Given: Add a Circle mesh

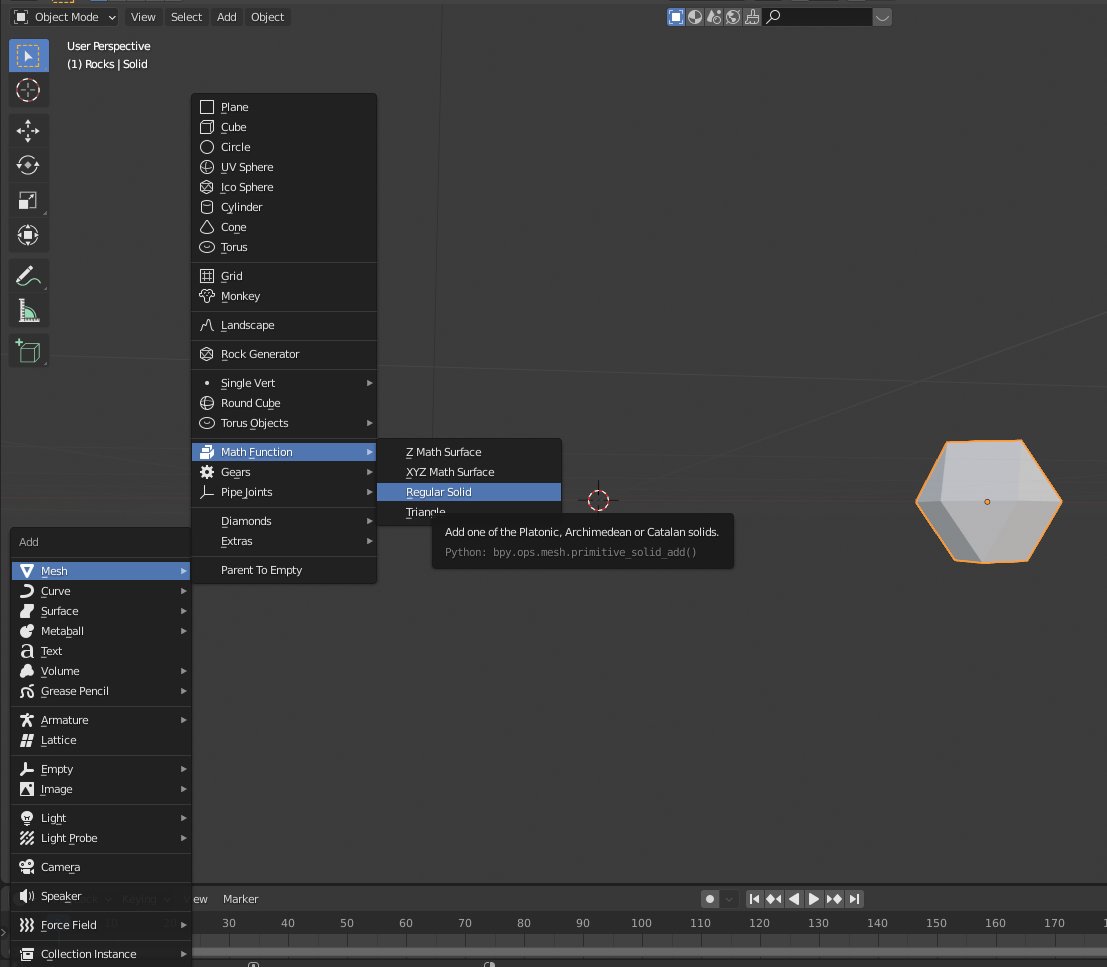Looking at the screenshot, I should tap(284, 148).
